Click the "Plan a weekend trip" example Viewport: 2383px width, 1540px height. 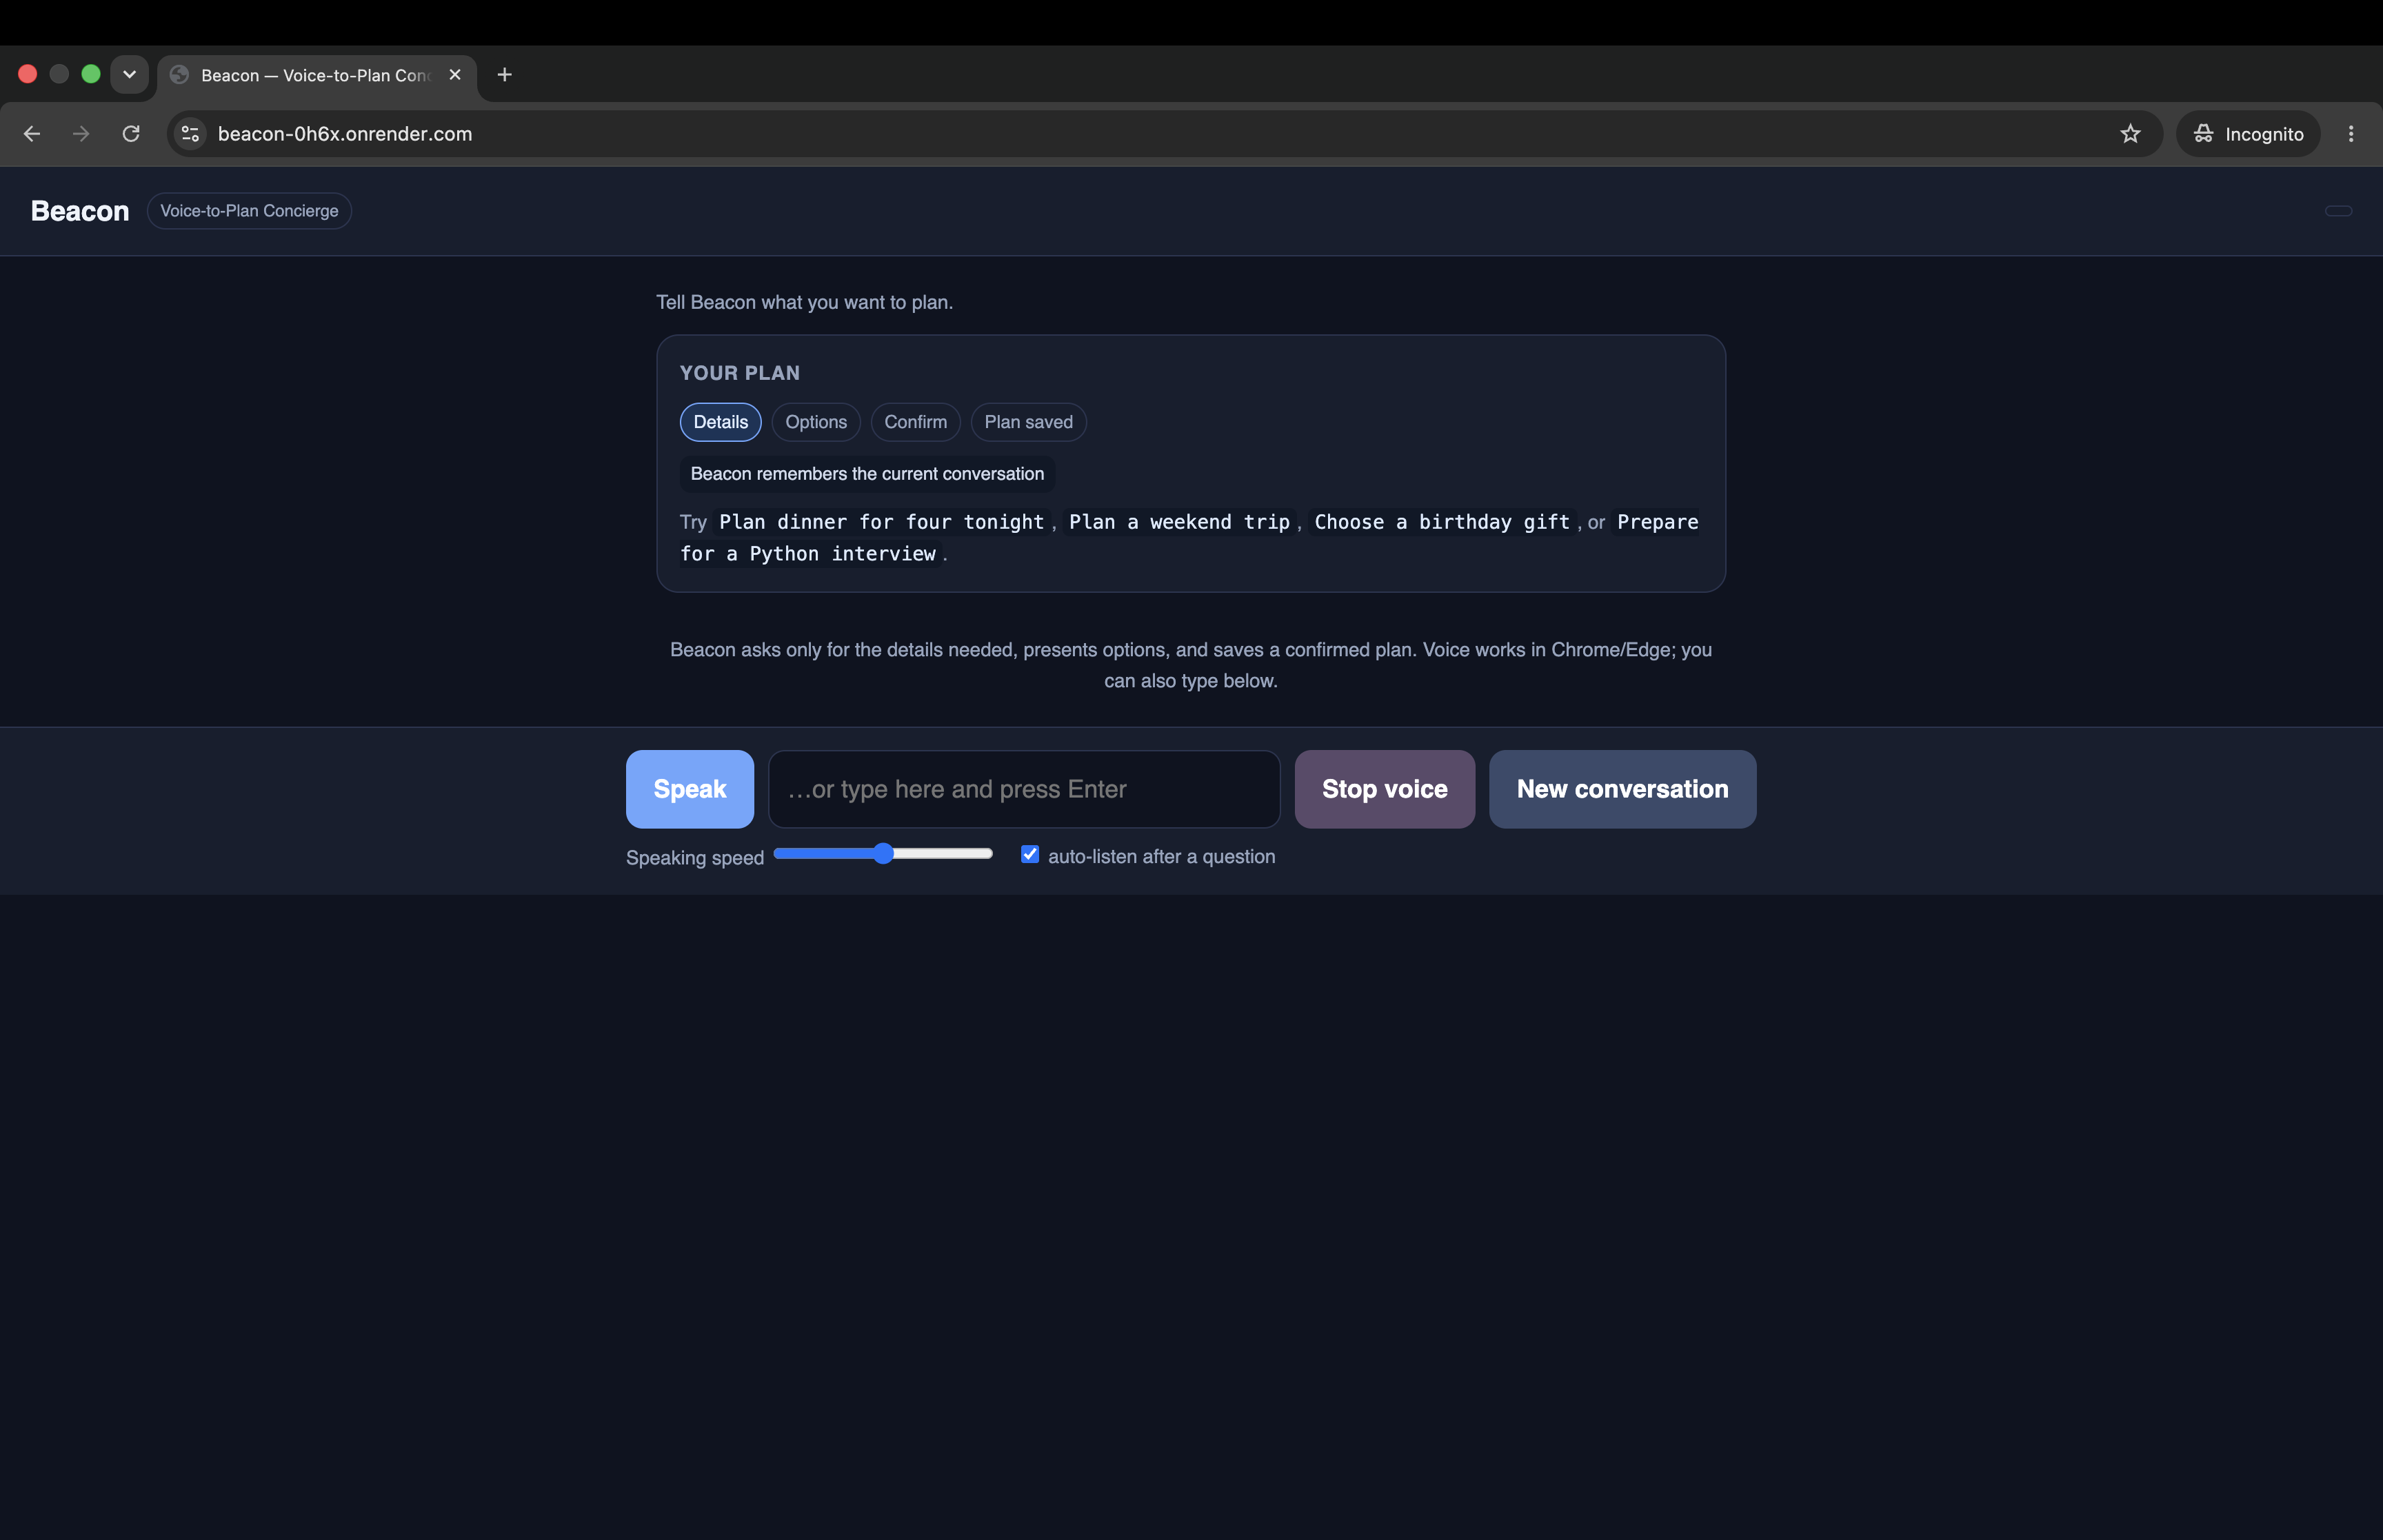(x=1180, y=522)
